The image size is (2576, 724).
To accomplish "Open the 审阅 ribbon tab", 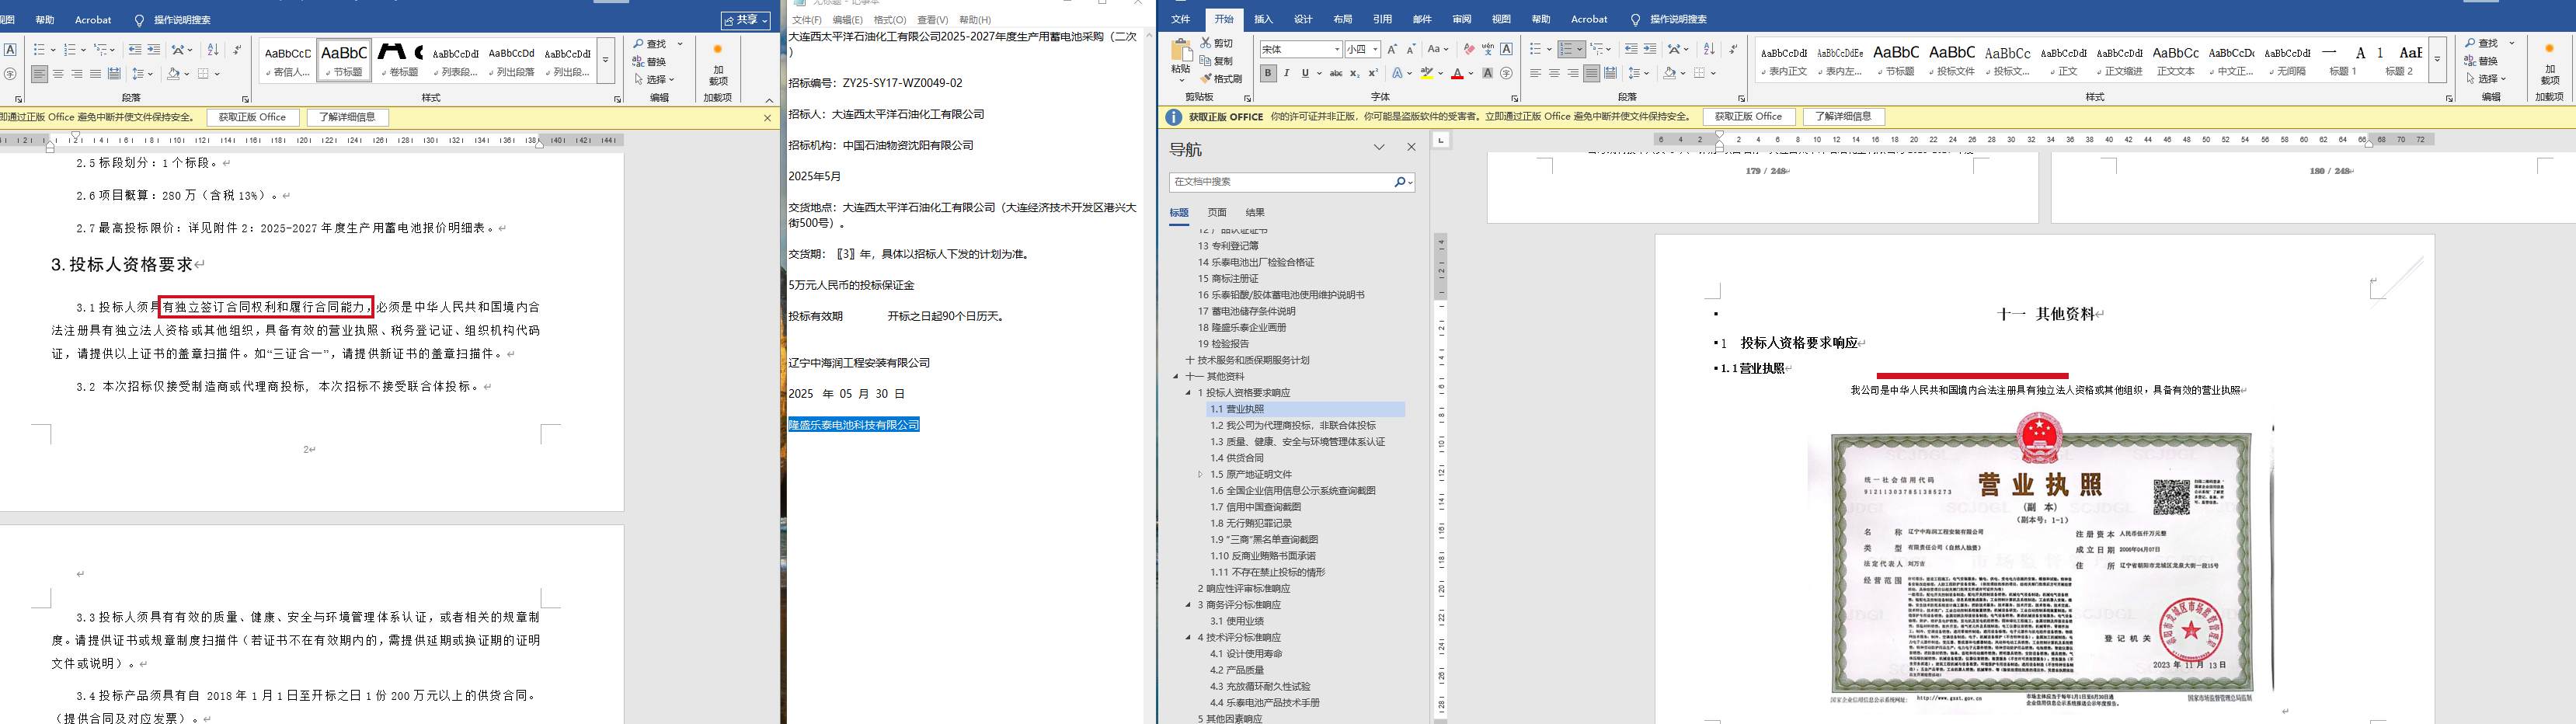I will click(1461, 19).
